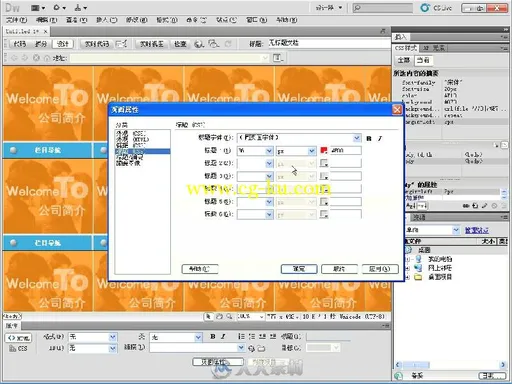
Task: Switch to Split view button
Action: point(41,44)
